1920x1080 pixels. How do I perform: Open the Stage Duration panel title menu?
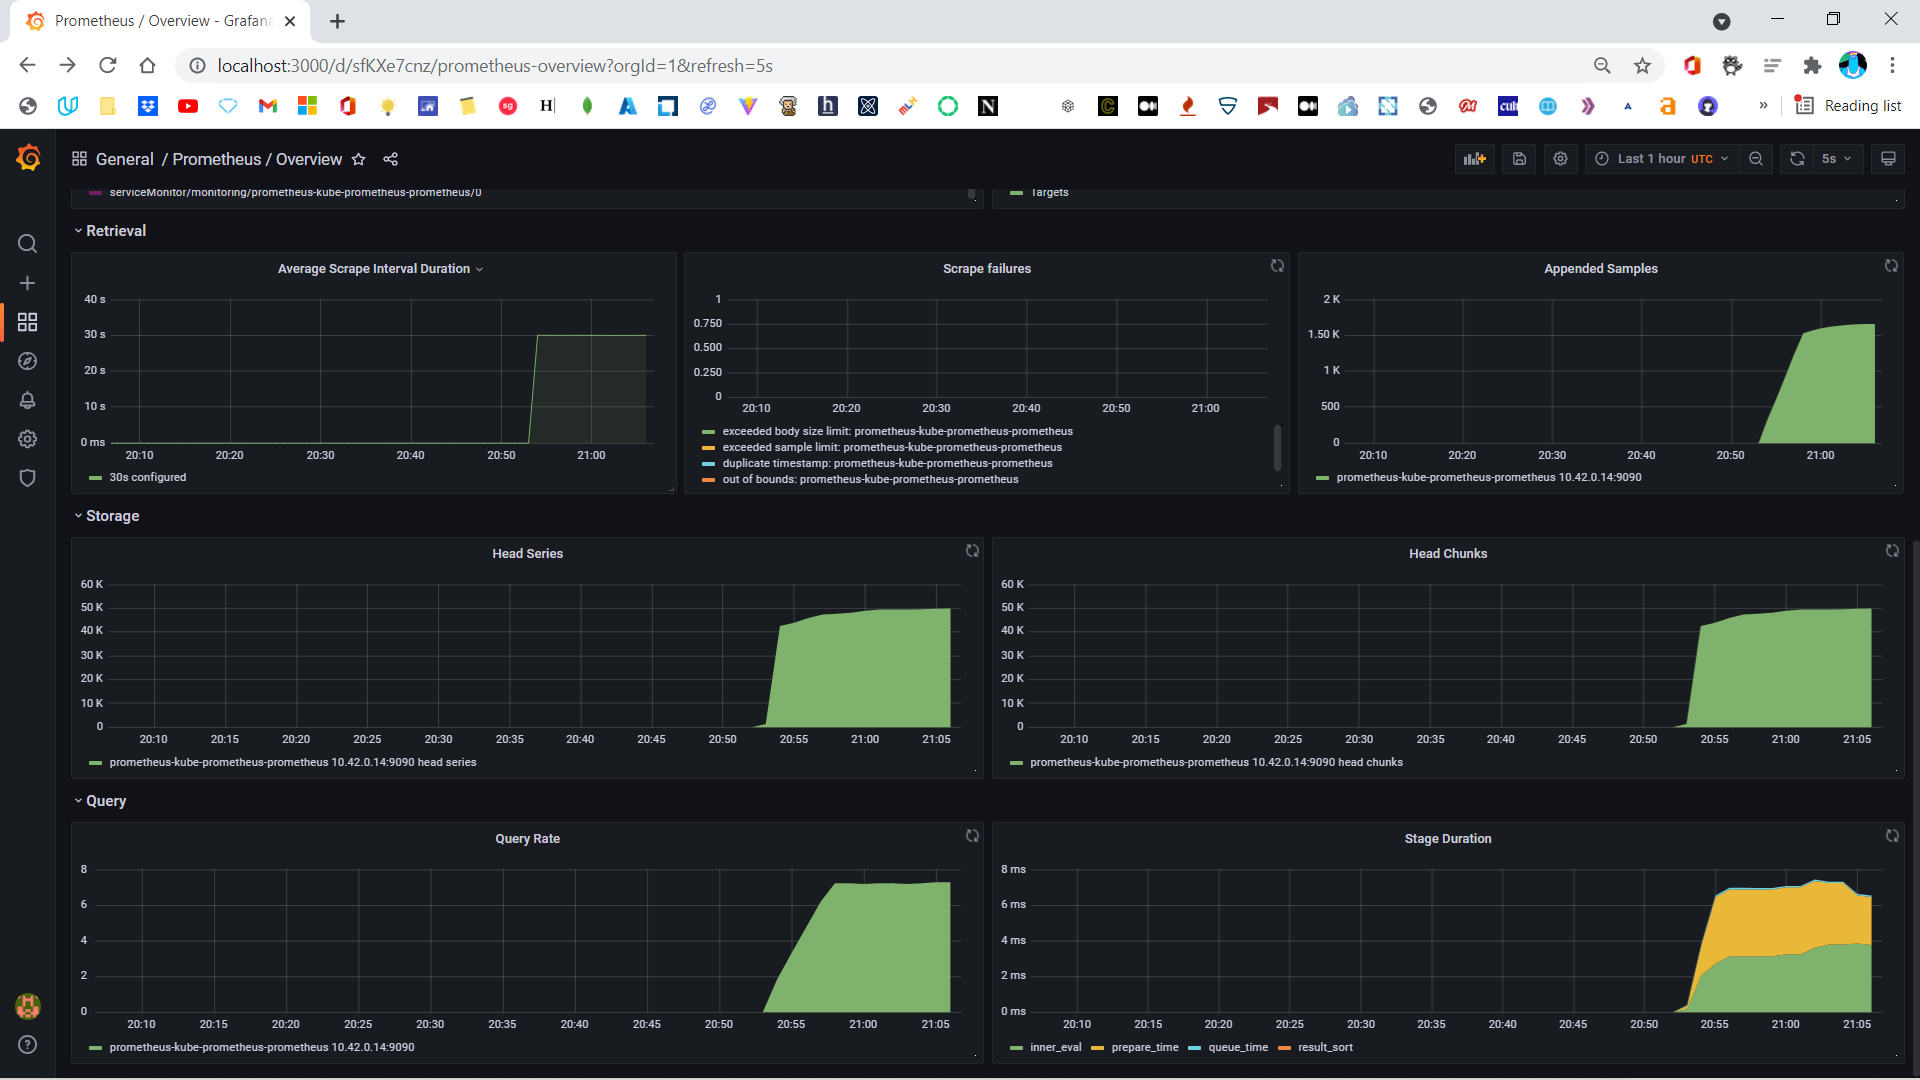1447,839
